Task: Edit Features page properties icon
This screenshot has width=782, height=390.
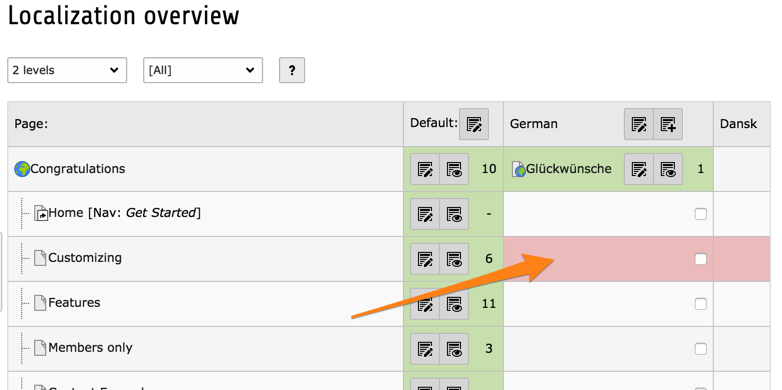Action: click(x=425, y=304)
